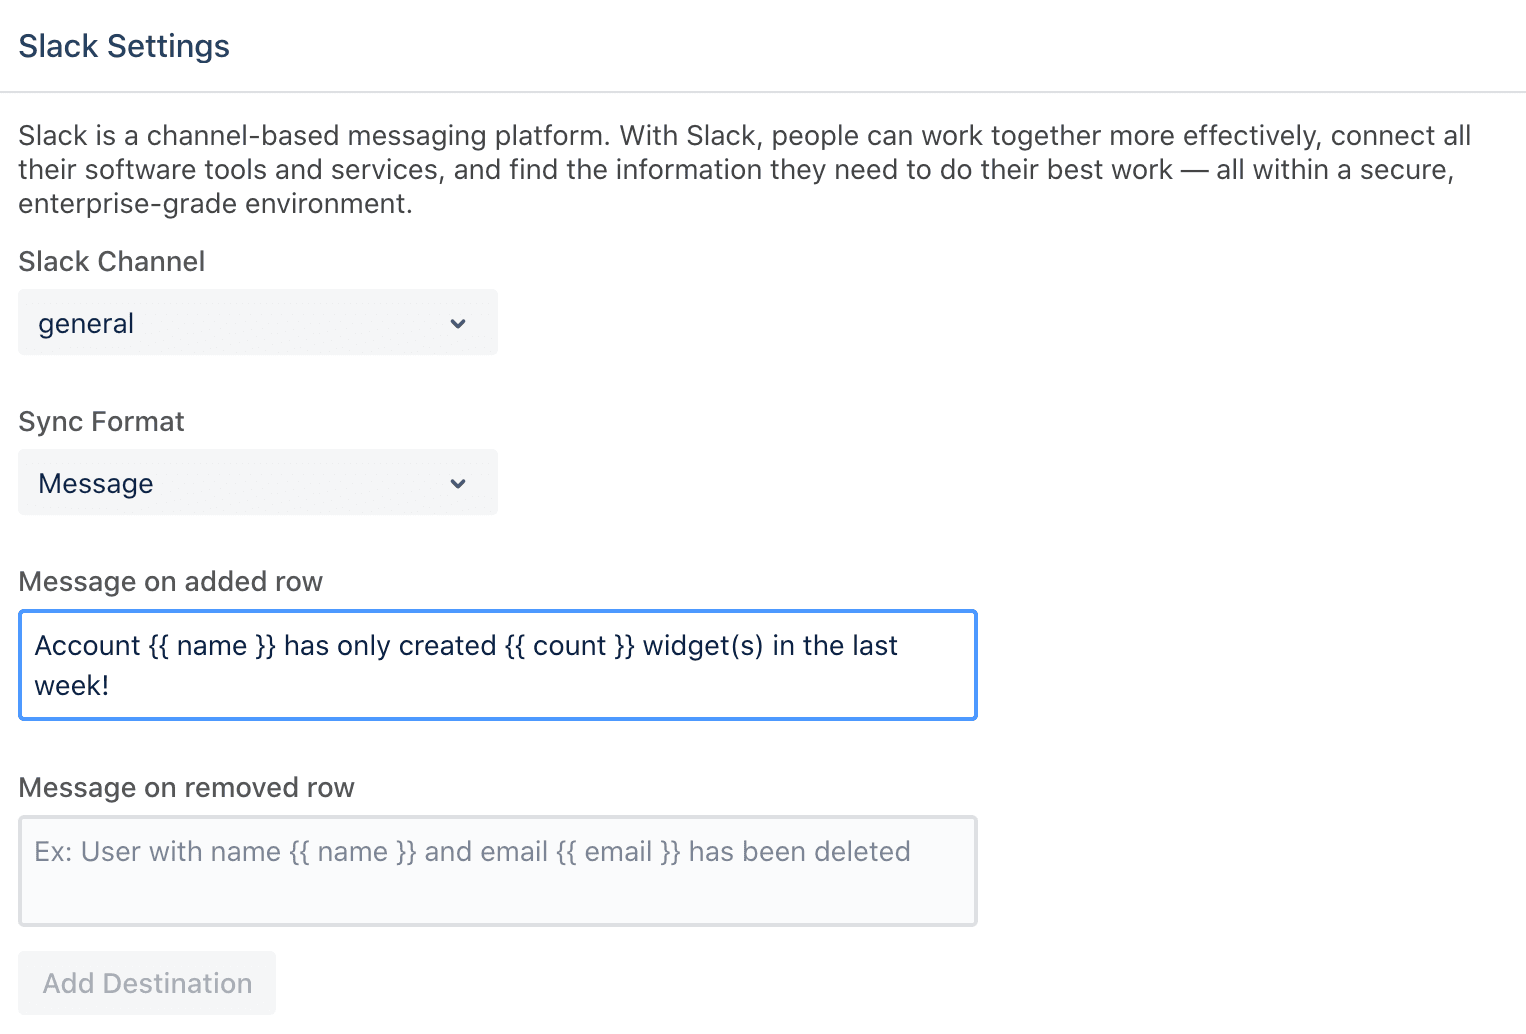
Task: Select the Slack description paragraph
Action: pyautogui.click(x=744, y=168)
